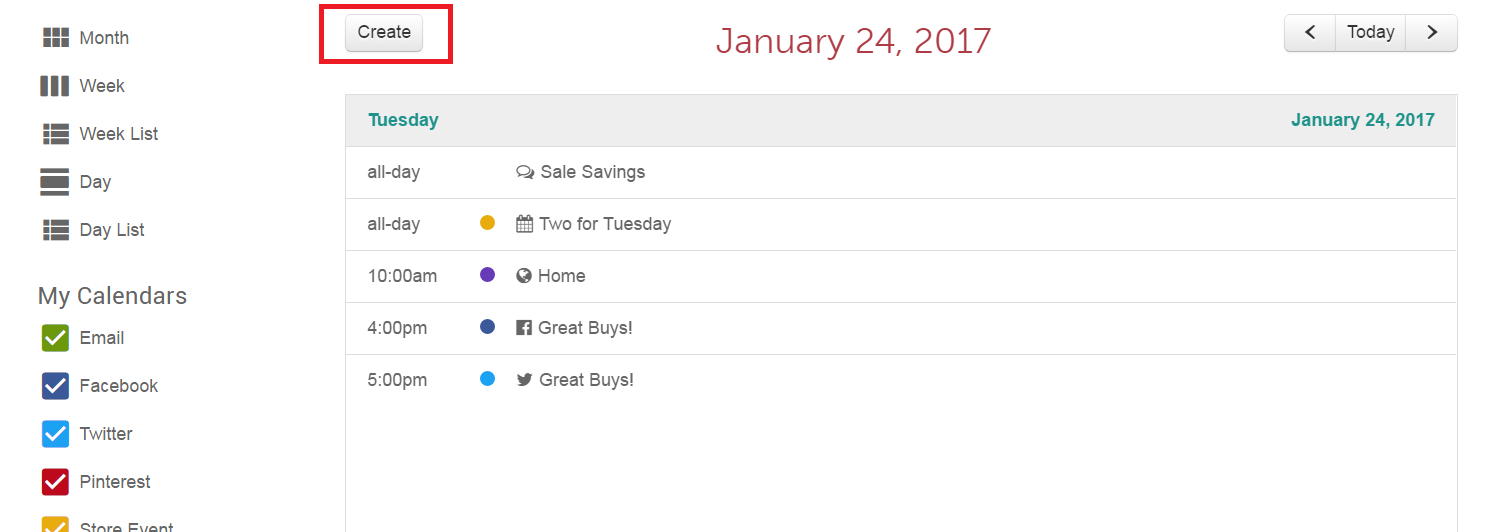The image size is (1503, 532).
Task: Jump to Today in the calendar
Action: pos(1370,33)
